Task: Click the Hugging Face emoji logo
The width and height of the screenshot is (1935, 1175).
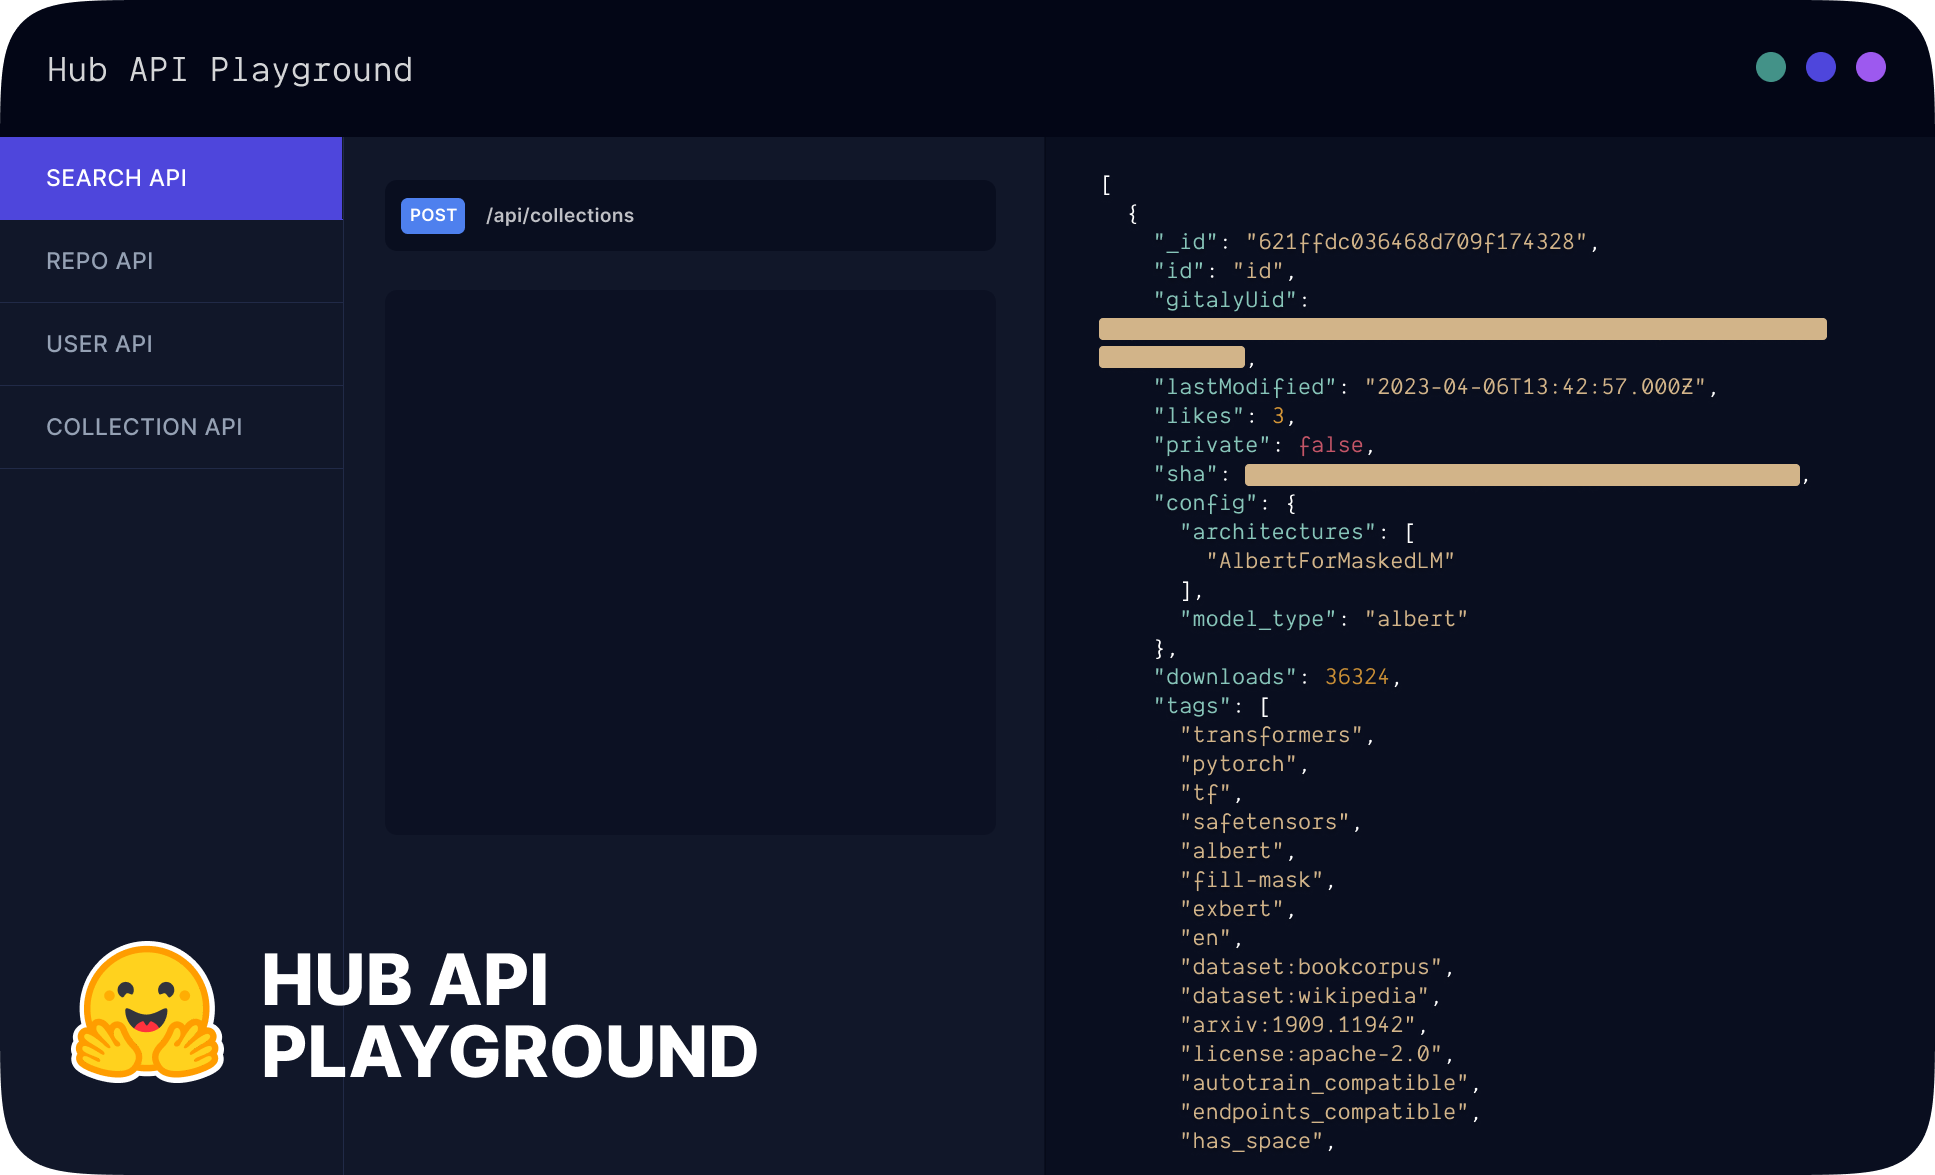Action: [148, 1012]
